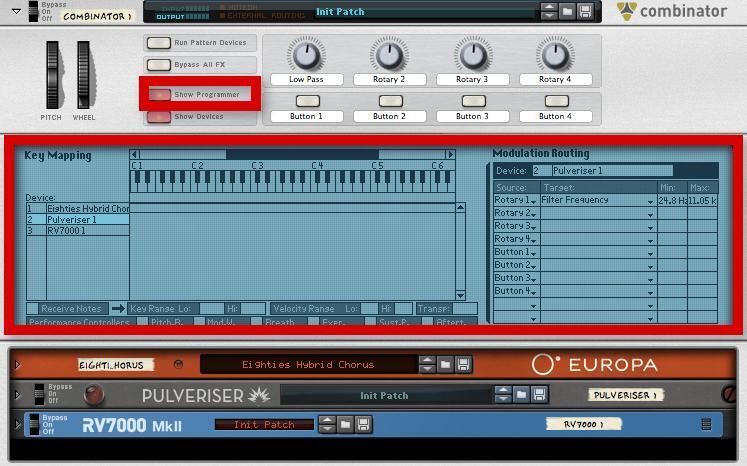The height and width of the screenshot is (466, 747).
Task: Click the Rotary 2 knob label
Action: coord(389,80)
